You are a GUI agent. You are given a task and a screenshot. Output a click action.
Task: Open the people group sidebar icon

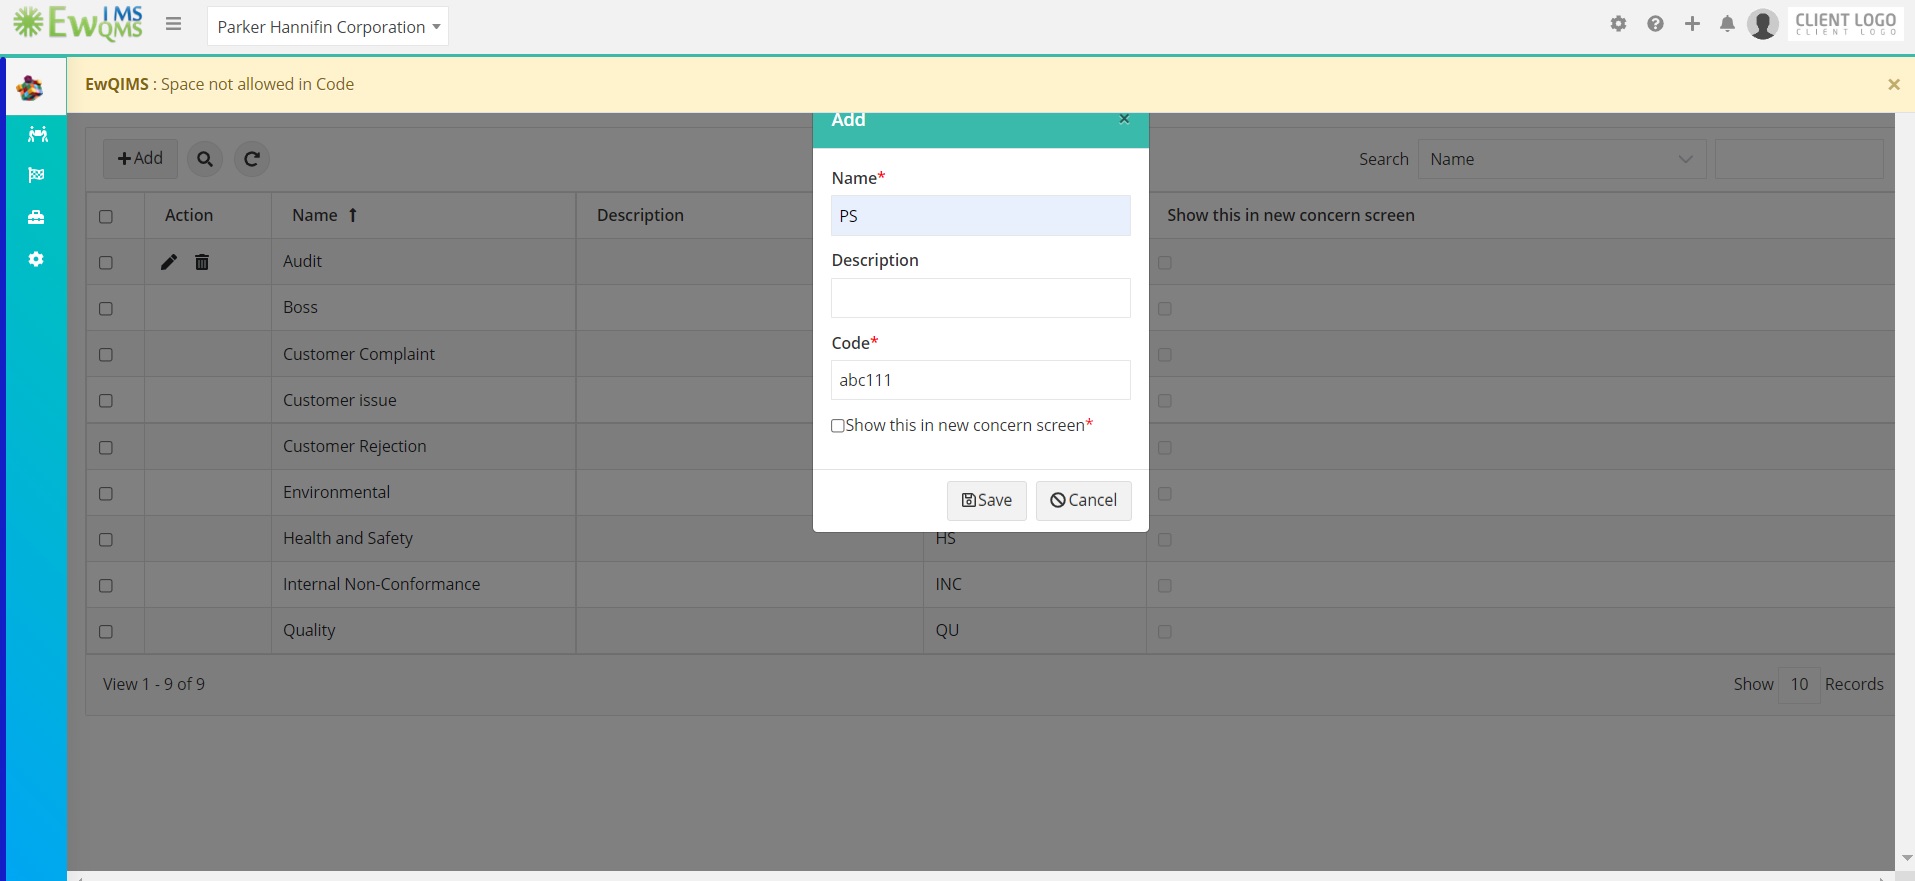[x=37, y=134]
